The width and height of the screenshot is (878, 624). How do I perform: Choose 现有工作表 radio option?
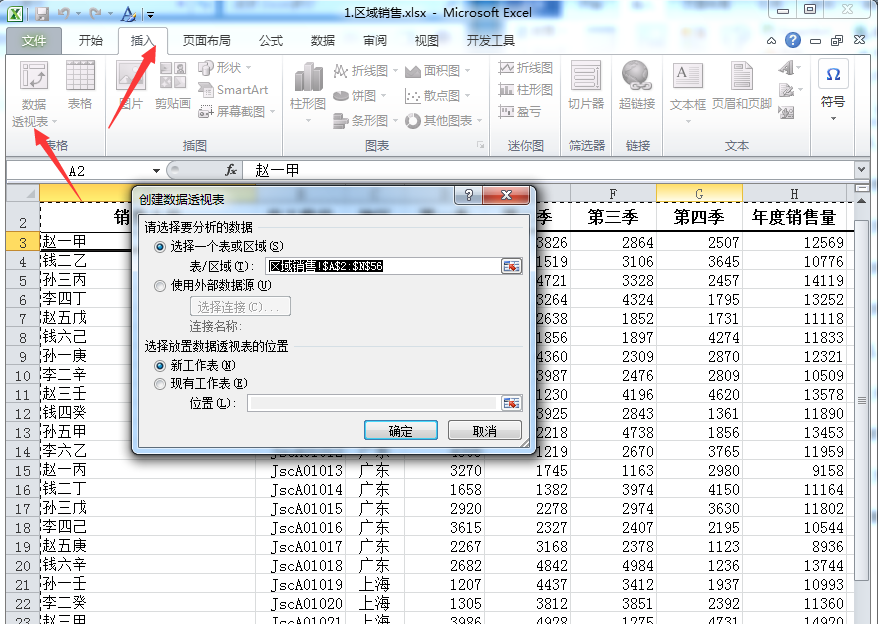pos(160,384)
